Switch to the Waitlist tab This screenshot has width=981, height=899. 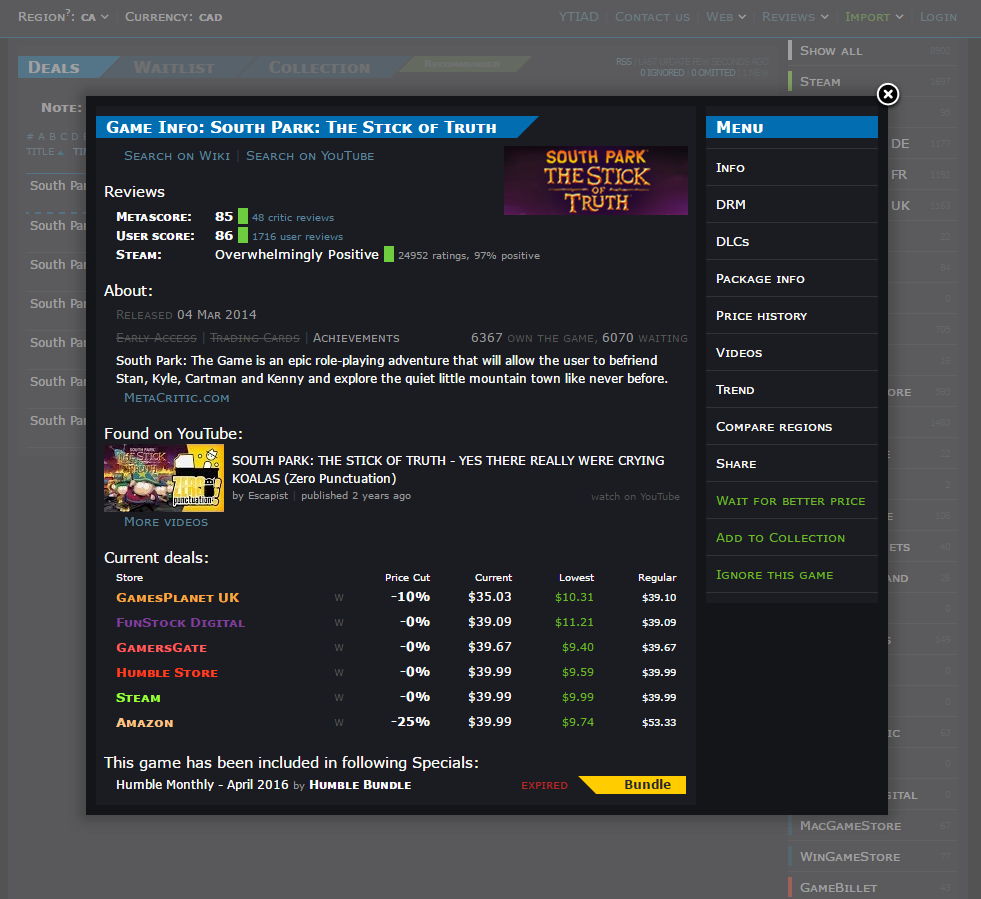174,68
